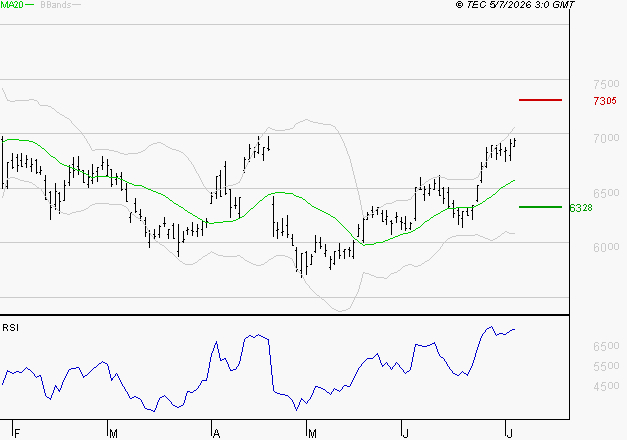
Task: Click the 6500 price axis label in main chart
Action: pos(606,193)
